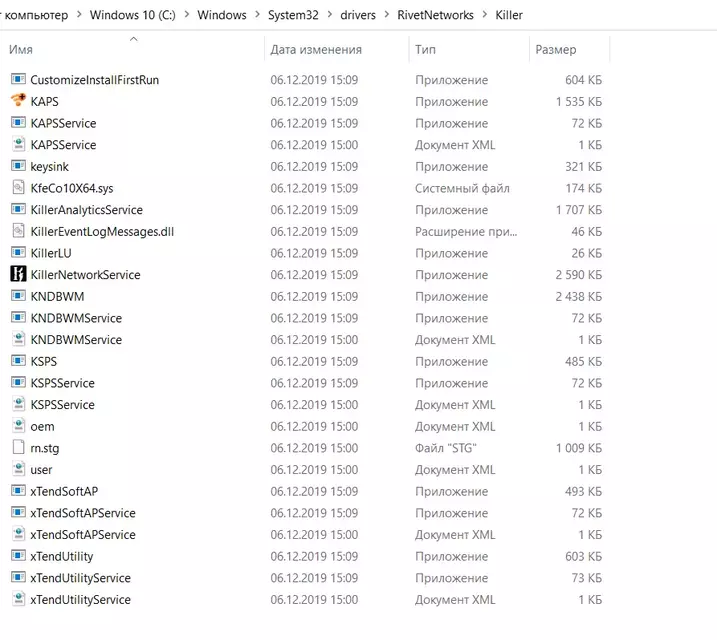717x640 pixels.
Task: Select the xTendSoftAP application icon
Action: pos(18,491)
